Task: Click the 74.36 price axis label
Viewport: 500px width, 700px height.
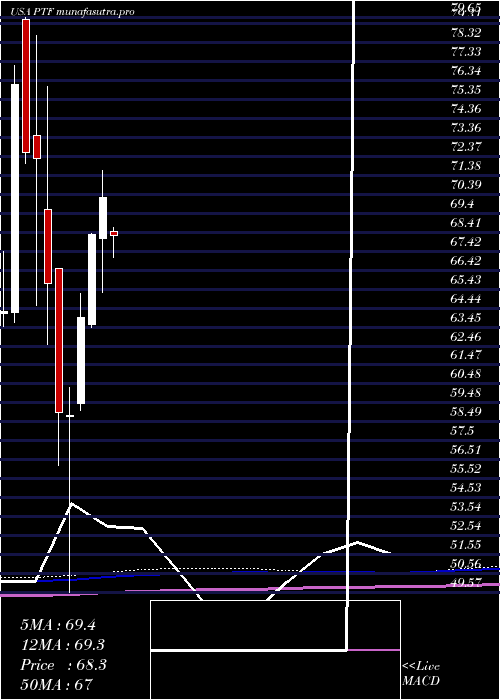Action: 466,108
